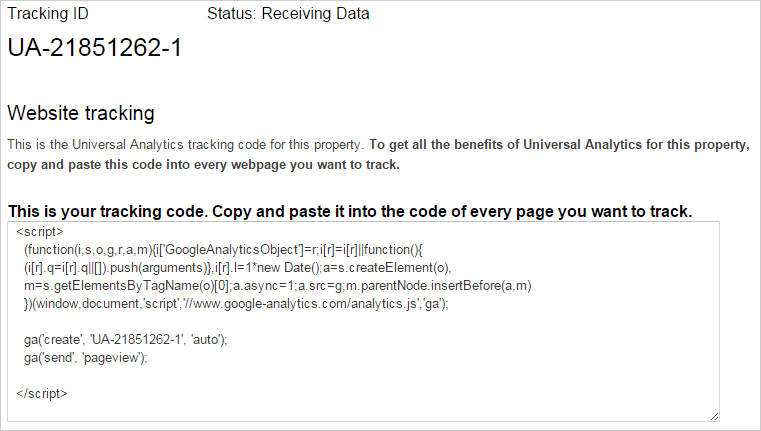Click the Universal Analytics description sentence
Viewport: 761px width, 431px height.
click(185, 145)
